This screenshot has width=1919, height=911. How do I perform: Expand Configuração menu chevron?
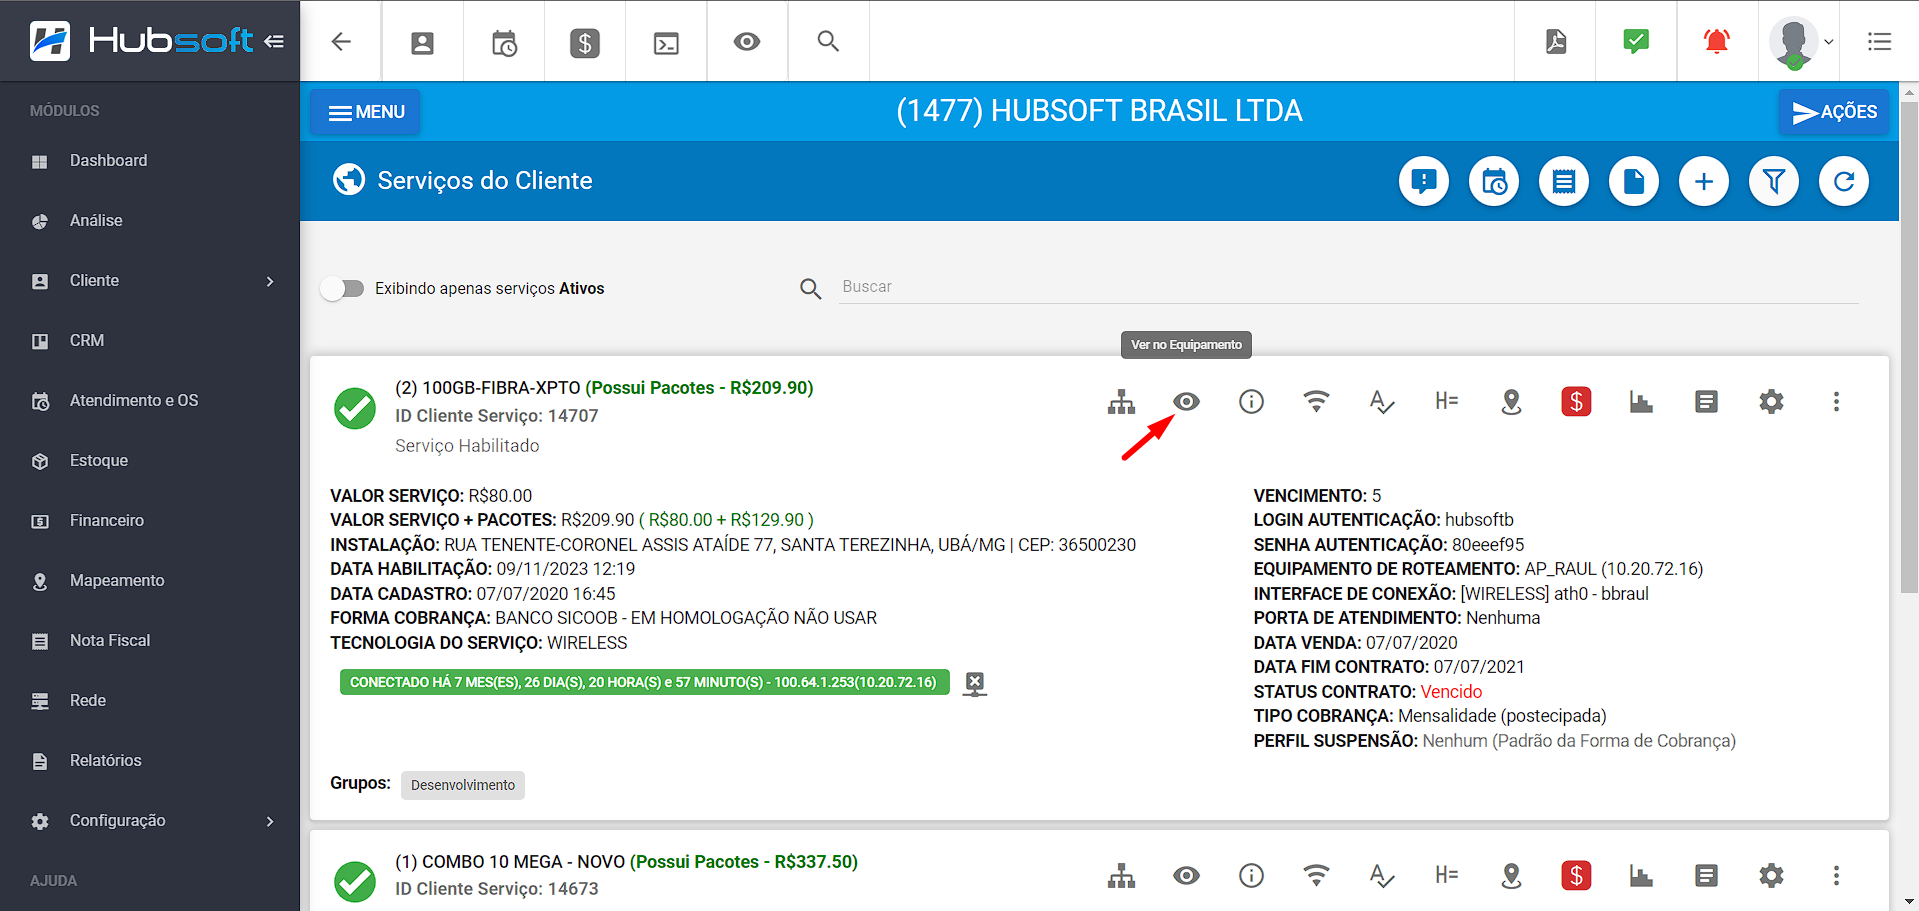pyautogui.click(x=270, y=821)
